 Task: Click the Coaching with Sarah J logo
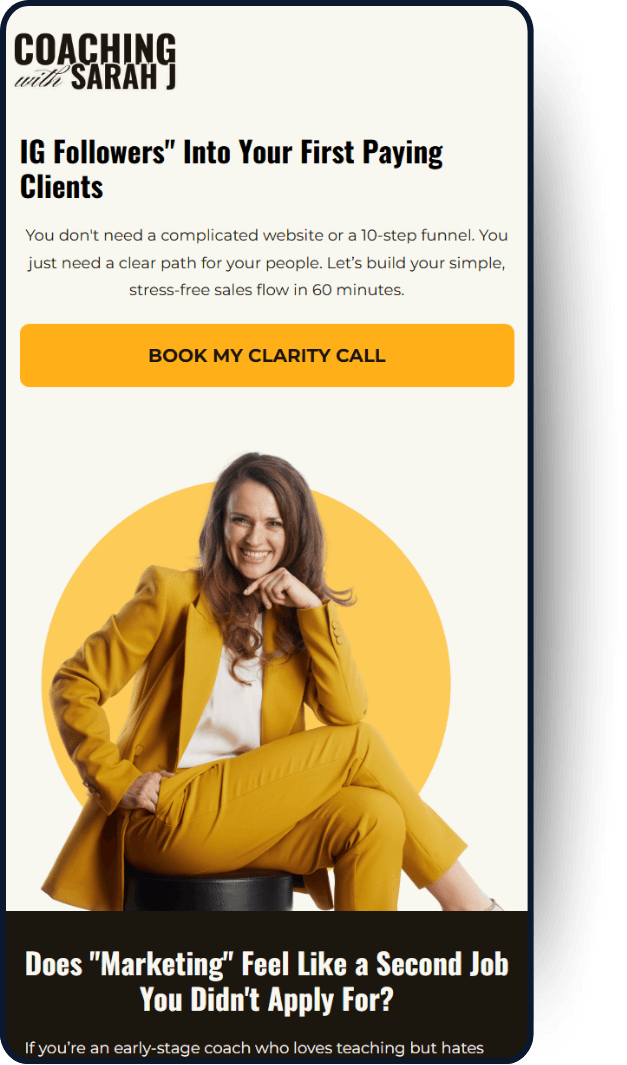click(x=95, y=61)
